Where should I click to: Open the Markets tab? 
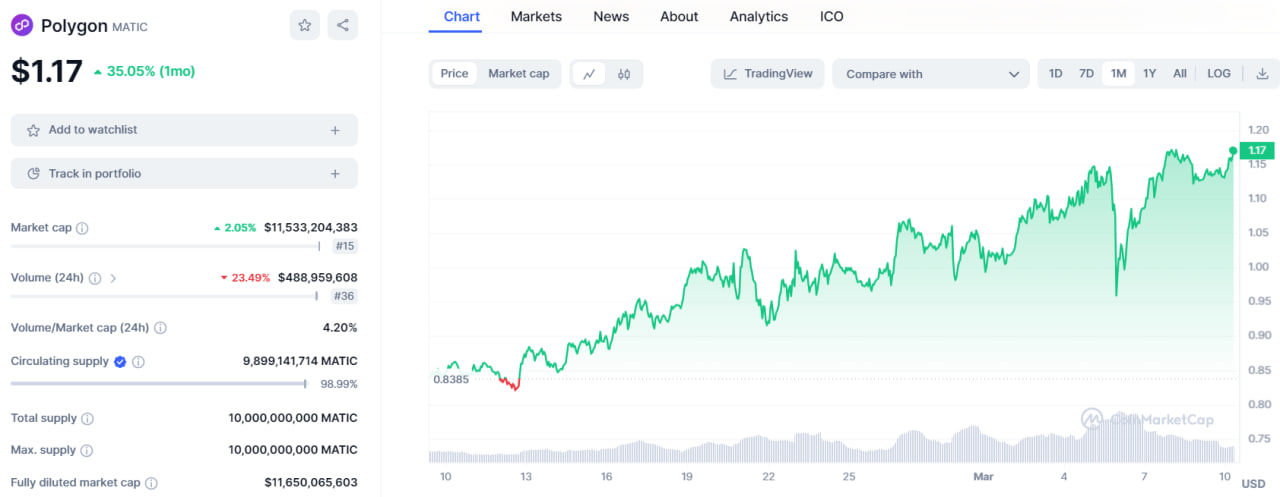[536, 16]
